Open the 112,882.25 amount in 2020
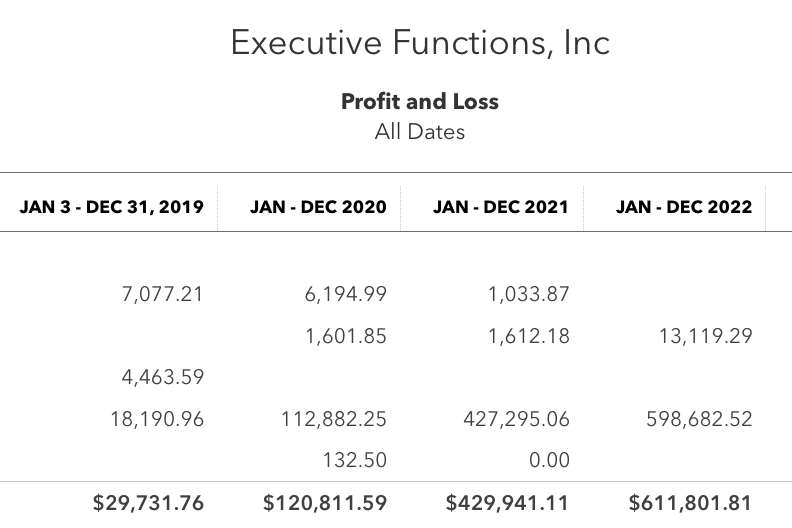This screenshot has height=528, width=792. click(x=334, y=419)
